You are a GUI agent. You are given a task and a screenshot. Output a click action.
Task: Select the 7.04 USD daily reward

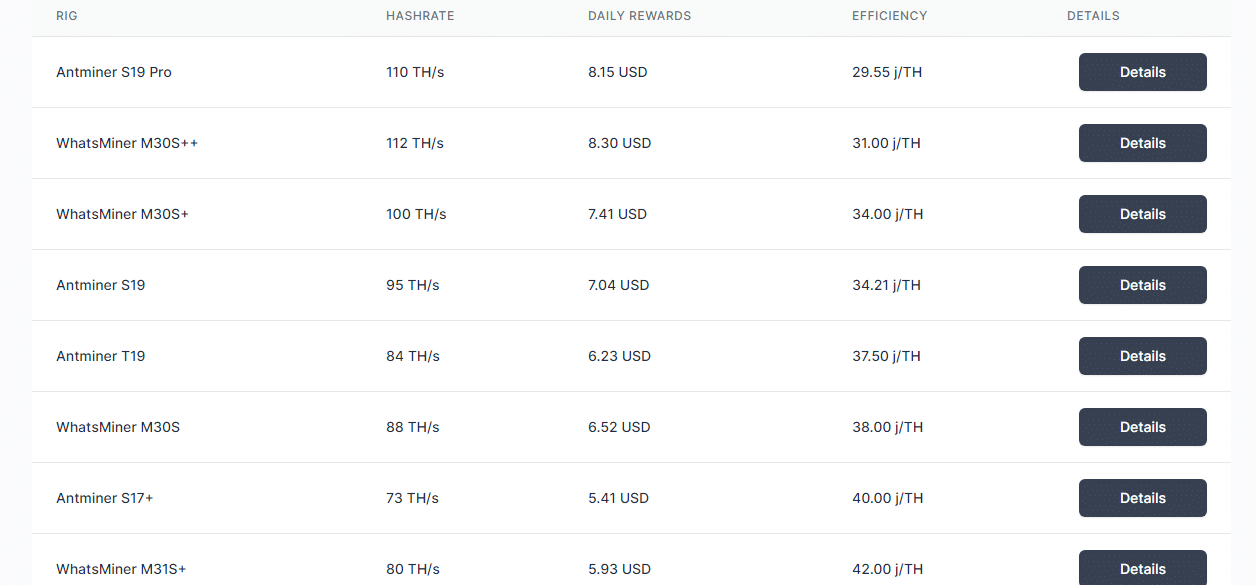coord(618,285)
